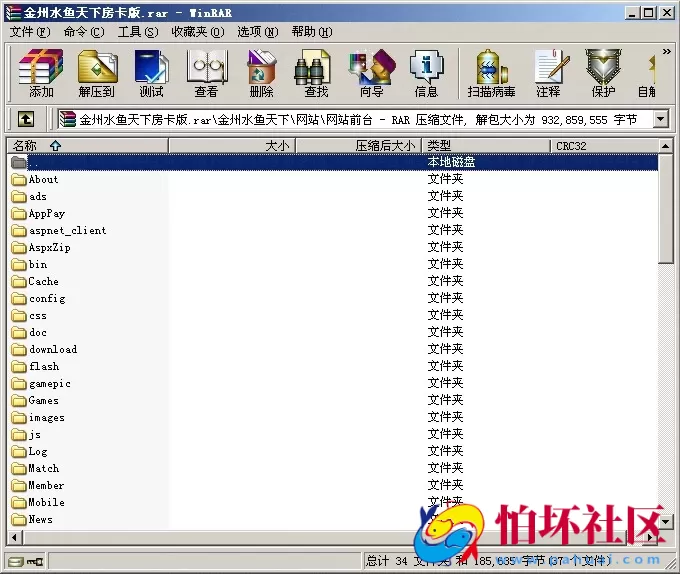The height and width of the screenshot is (574, 680).
Task: Click the Add (添加) toolbar icon
Action: (x=41, y=72)
